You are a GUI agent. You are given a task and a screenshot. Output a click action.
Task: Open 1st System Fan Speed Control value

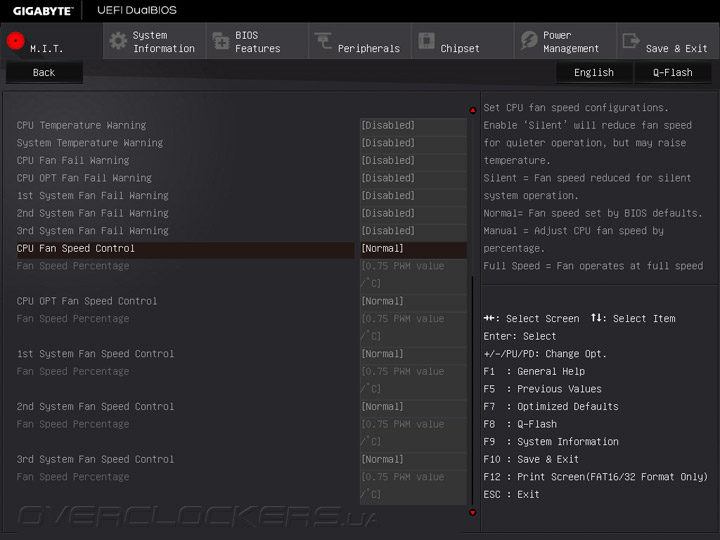[x=413, y=354]
